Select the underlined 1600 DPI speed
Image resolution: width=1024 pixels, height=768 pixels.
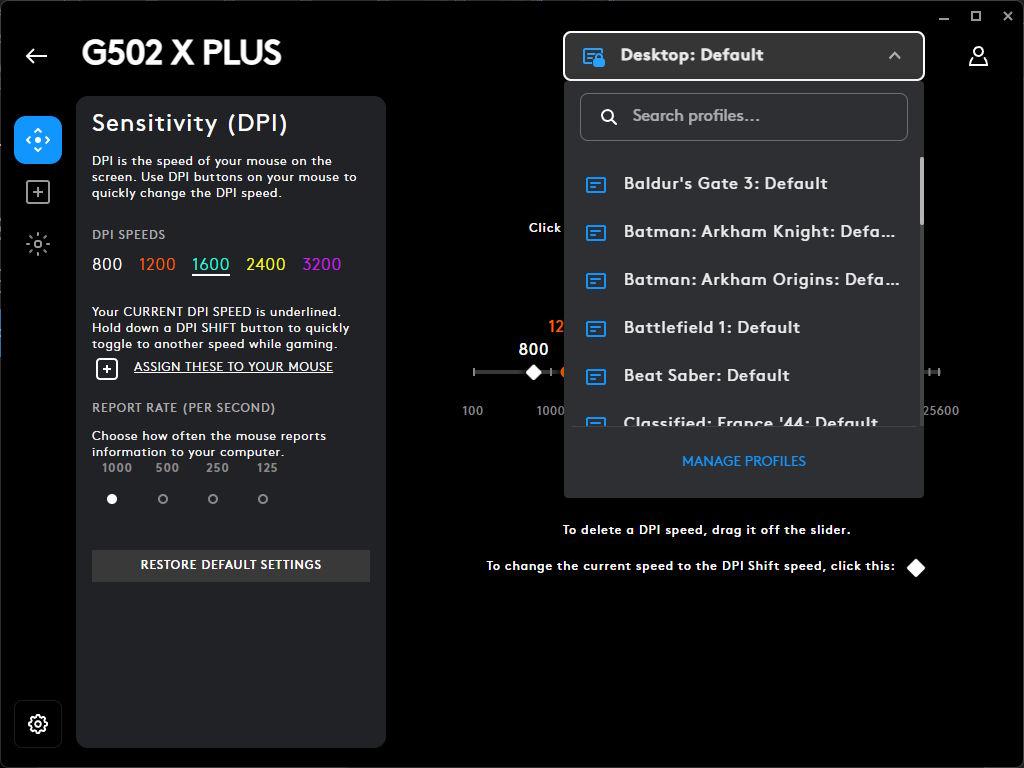210,264
